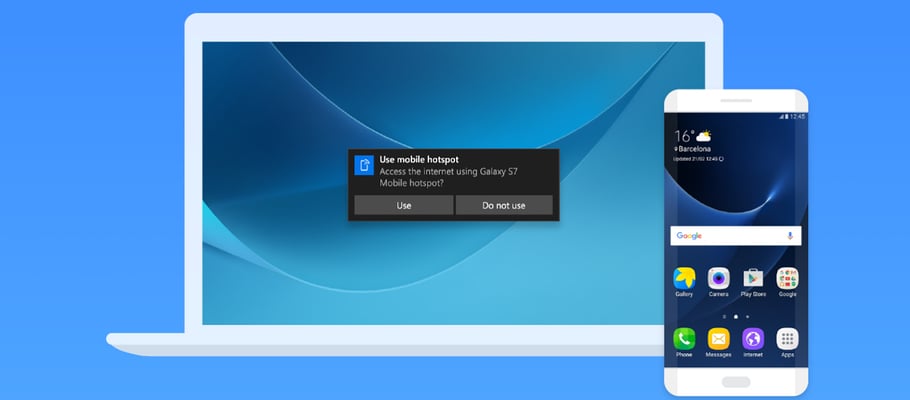Open the Play Store app
910x400 pixels.
point(753,278)
